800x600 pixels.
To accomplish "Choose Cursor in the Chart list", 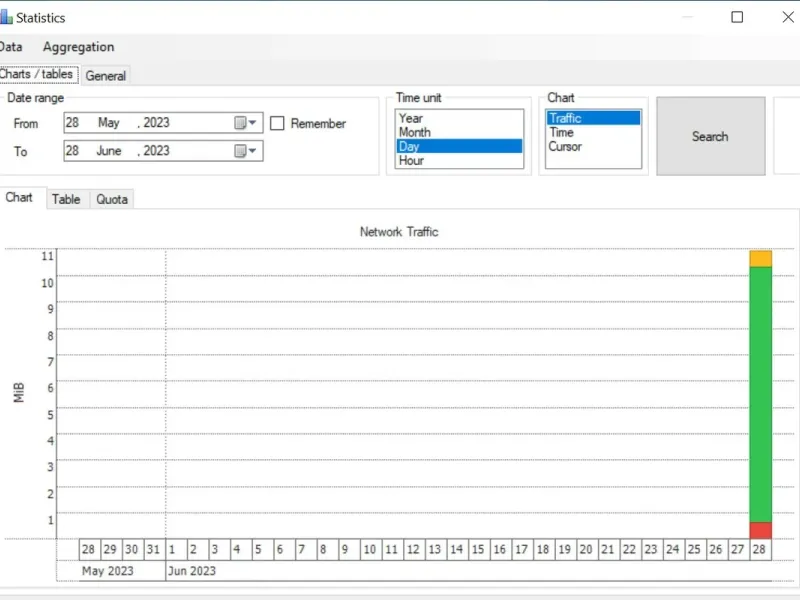I will 593,147.
